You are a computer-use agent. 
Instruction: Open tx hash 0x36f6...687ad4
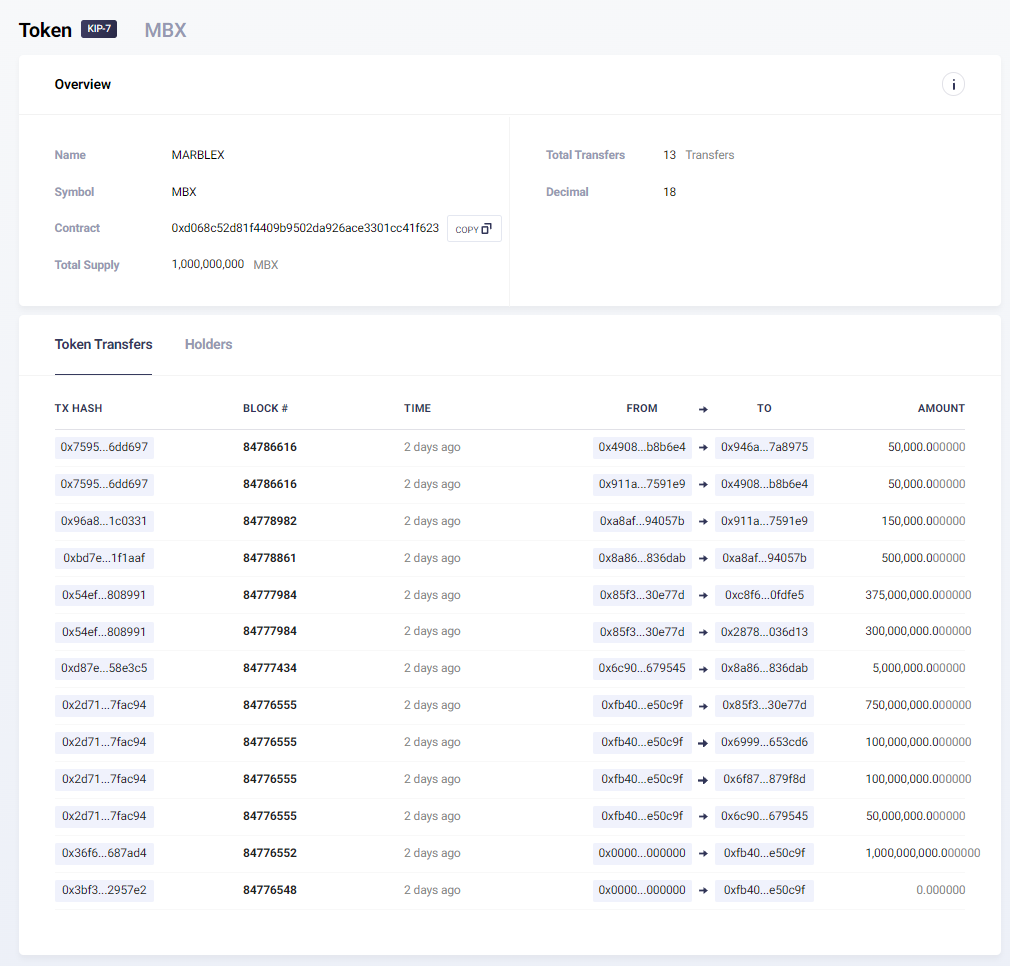104,853
